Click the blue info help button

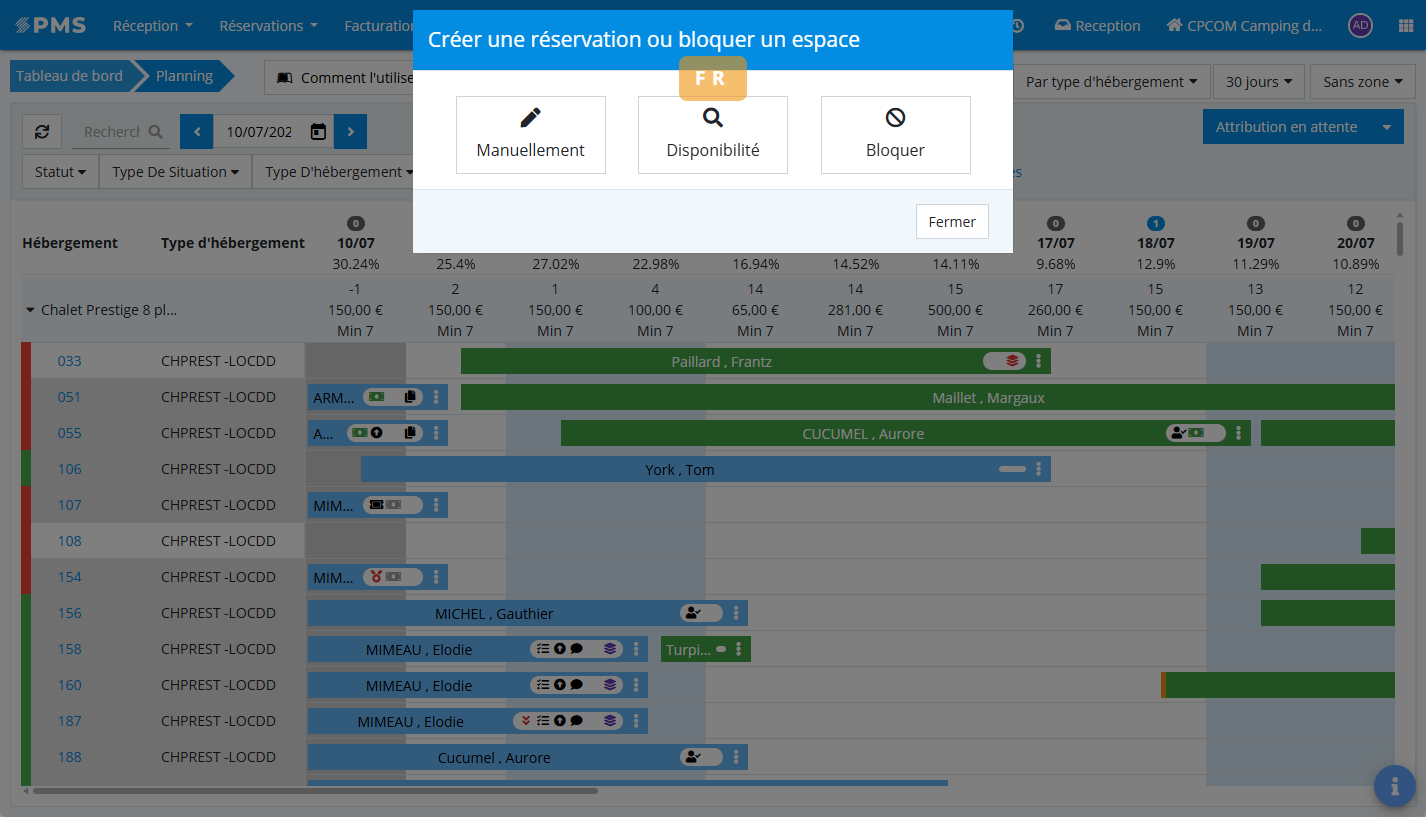point(1394,786)
